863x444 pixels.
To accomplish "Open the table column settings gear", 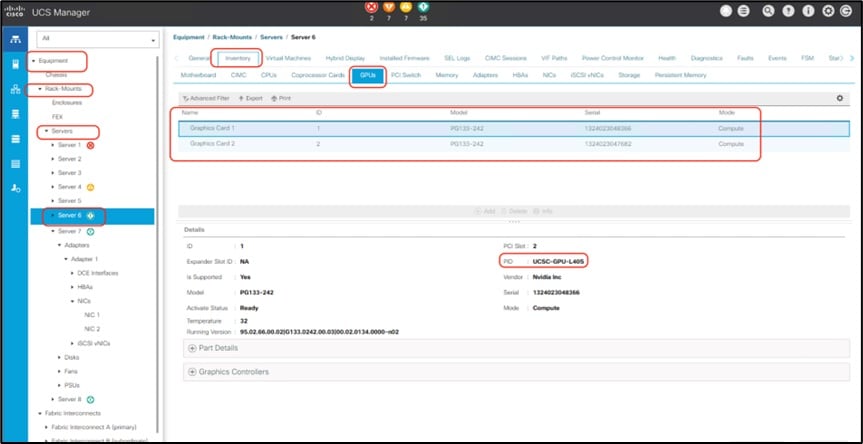I will click(839, 98).
